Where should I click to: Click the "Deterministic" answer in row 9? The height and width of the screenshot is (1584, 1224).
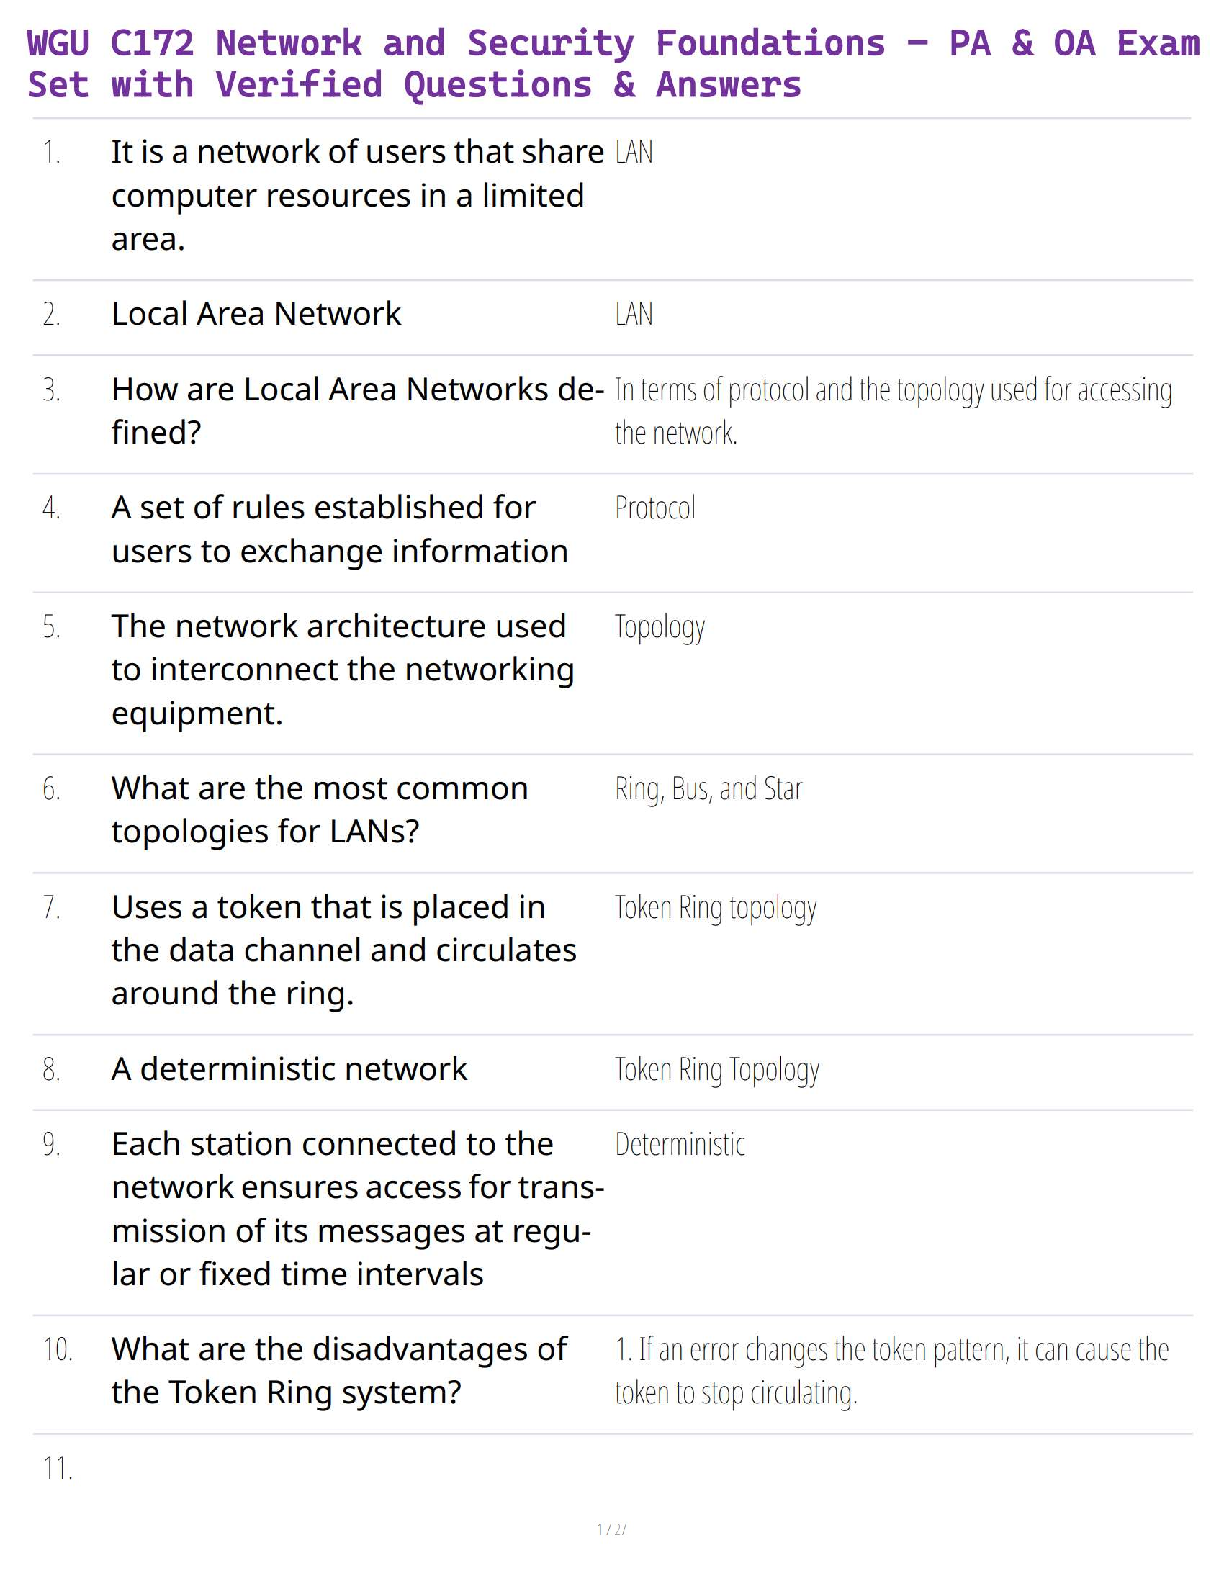[x=680, y=1145]
